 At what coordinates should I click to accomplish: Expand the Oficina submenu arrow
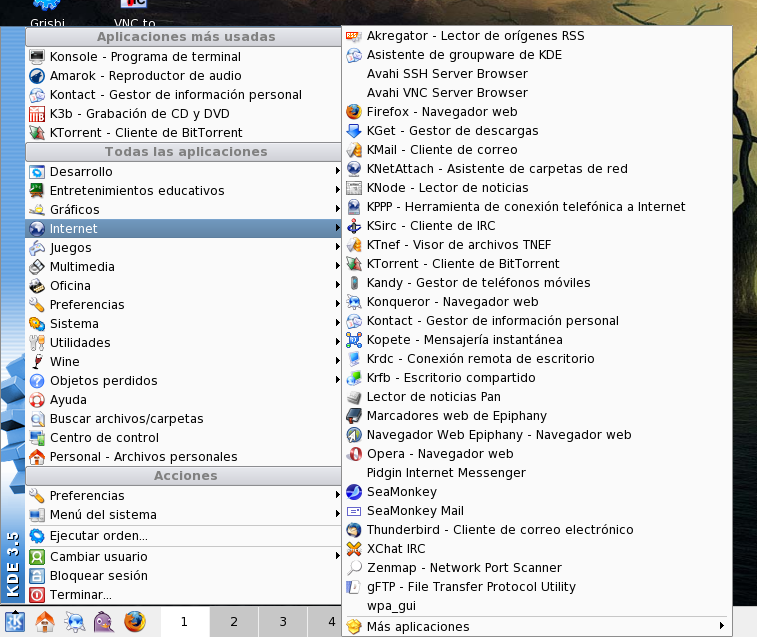coord(337,284)
